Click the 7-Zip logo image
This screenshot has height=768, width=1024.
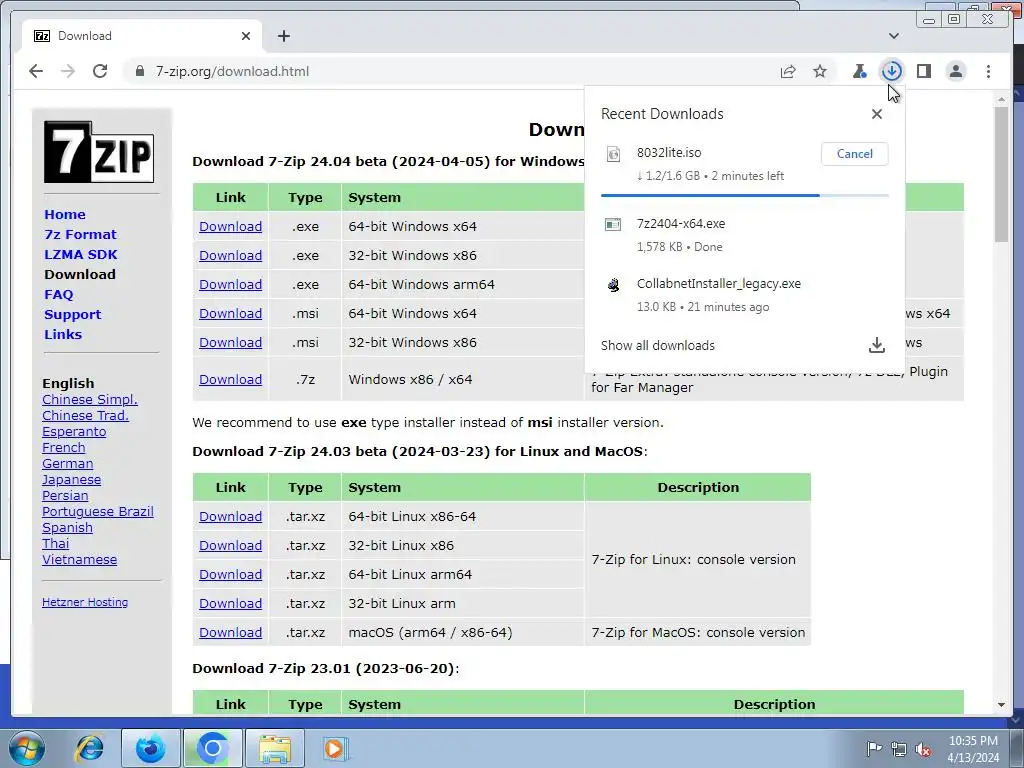[x=99, y=152]
